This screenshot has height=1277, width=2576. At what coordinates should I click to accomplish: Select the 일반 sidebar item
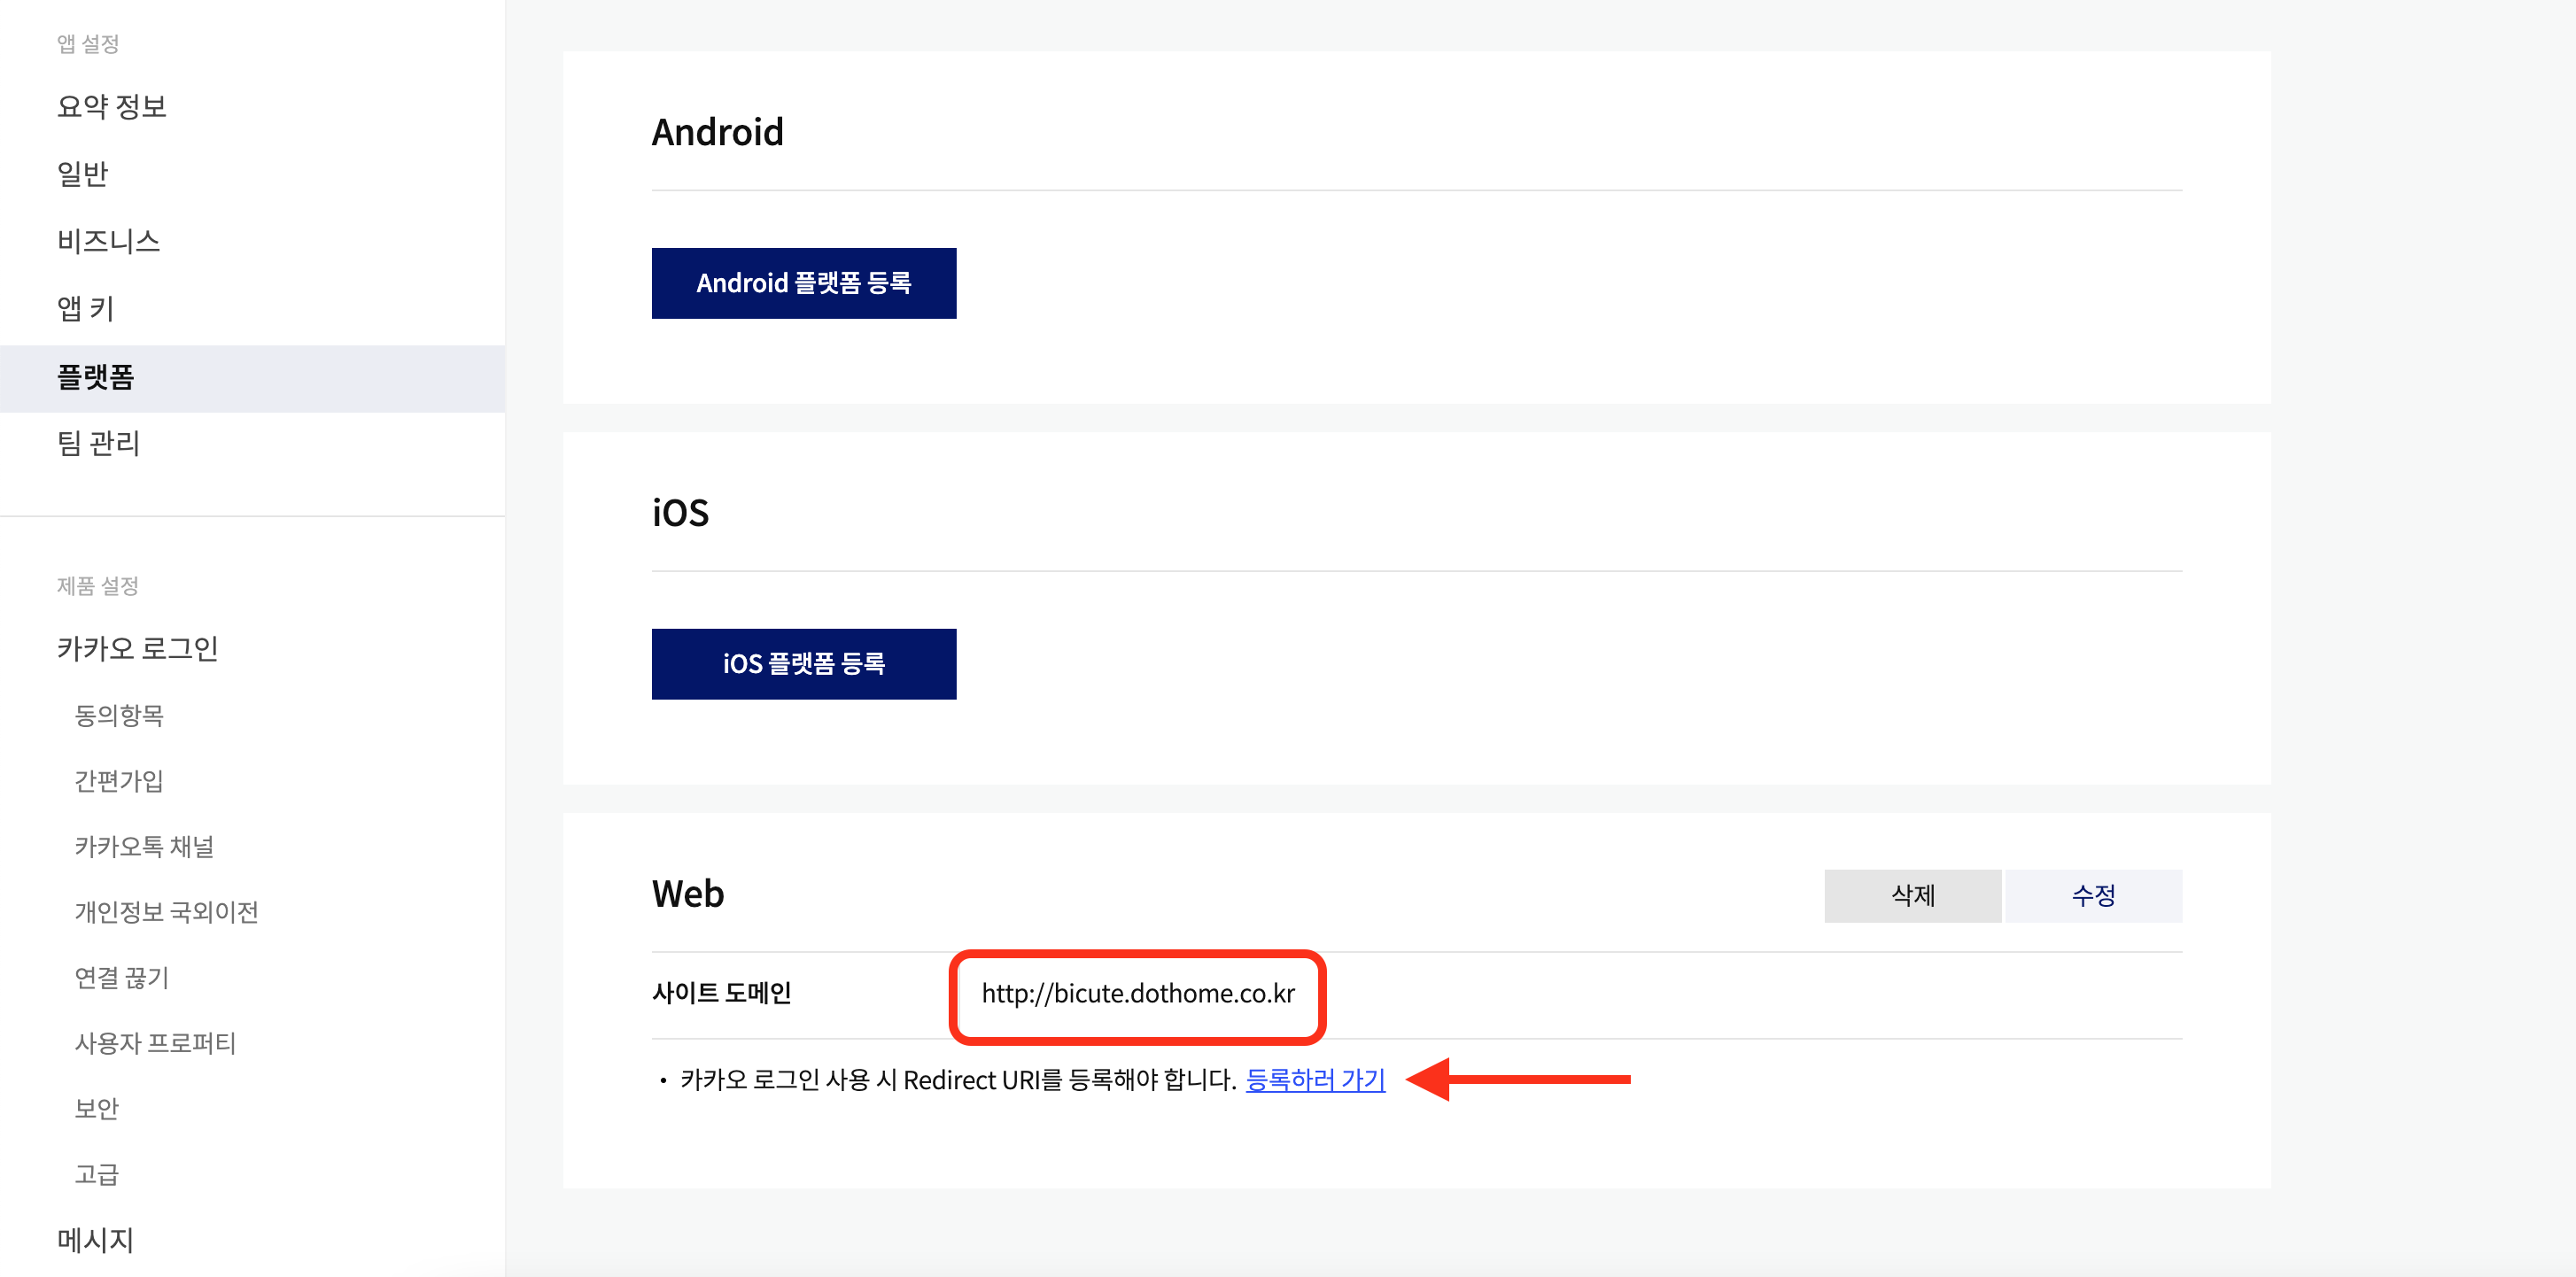pos(82,174)
